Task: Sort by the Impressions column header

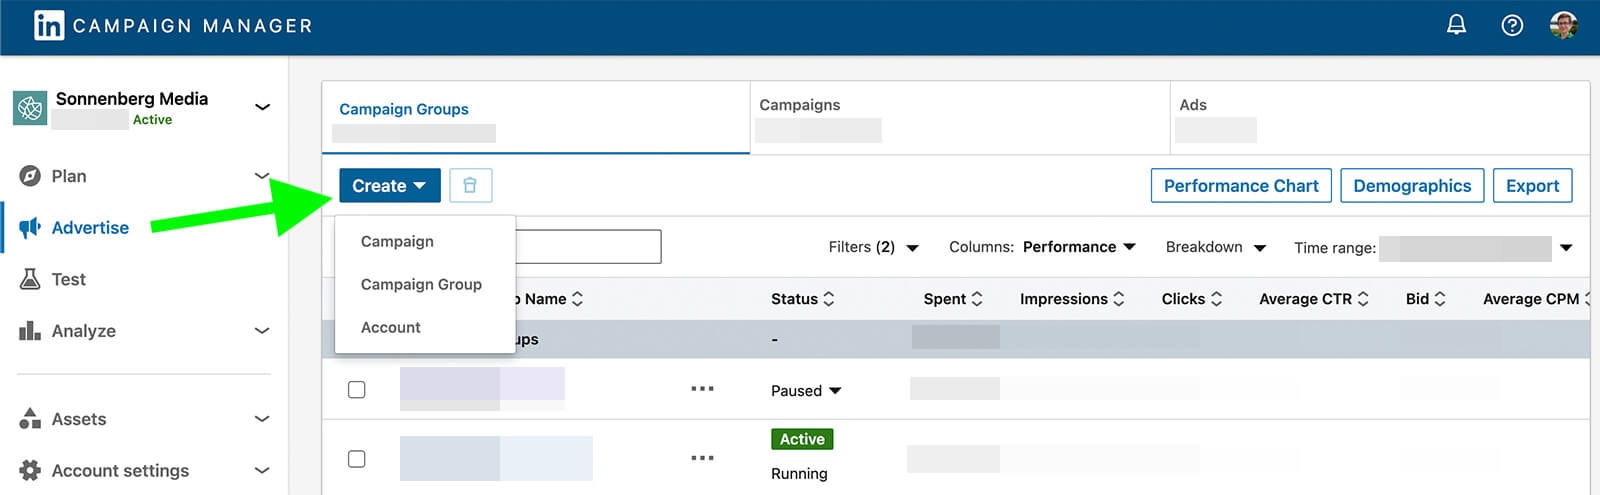Action: point(1071,299)
